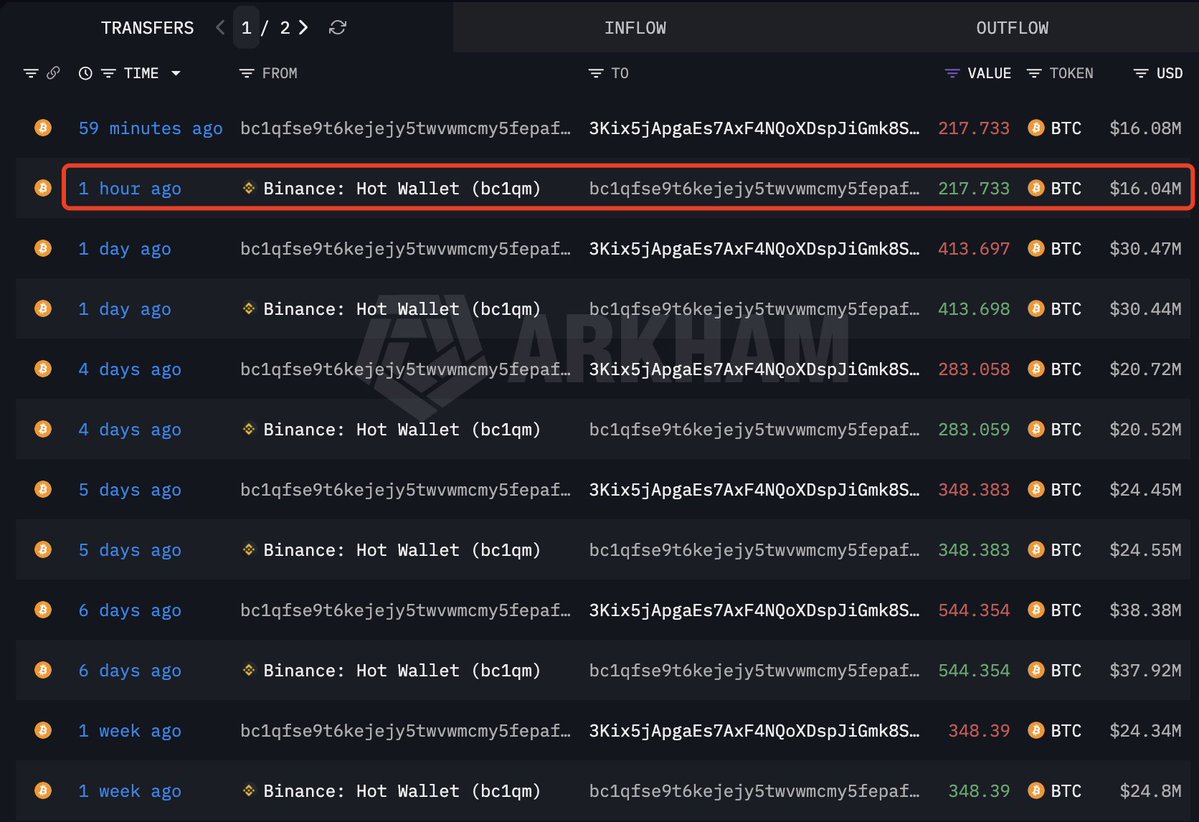The width and height of the screenshot is (1199, 822).
Task: Toggle the clock time format icon
Action: [86, 73]
